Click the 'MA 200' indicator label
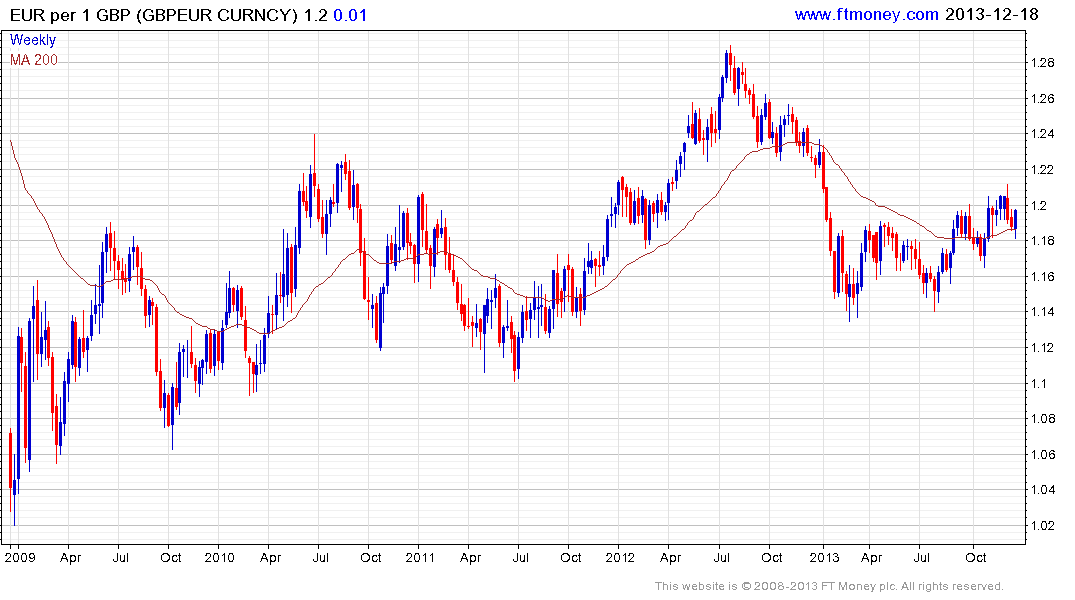 (34, 60)
